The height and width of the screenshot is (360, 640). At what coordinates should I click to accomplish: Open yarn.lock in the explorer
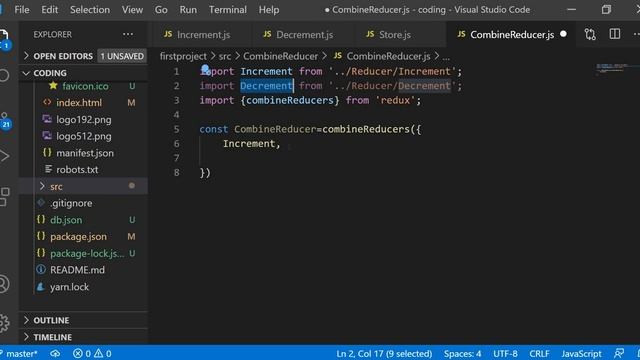point(69,287)
